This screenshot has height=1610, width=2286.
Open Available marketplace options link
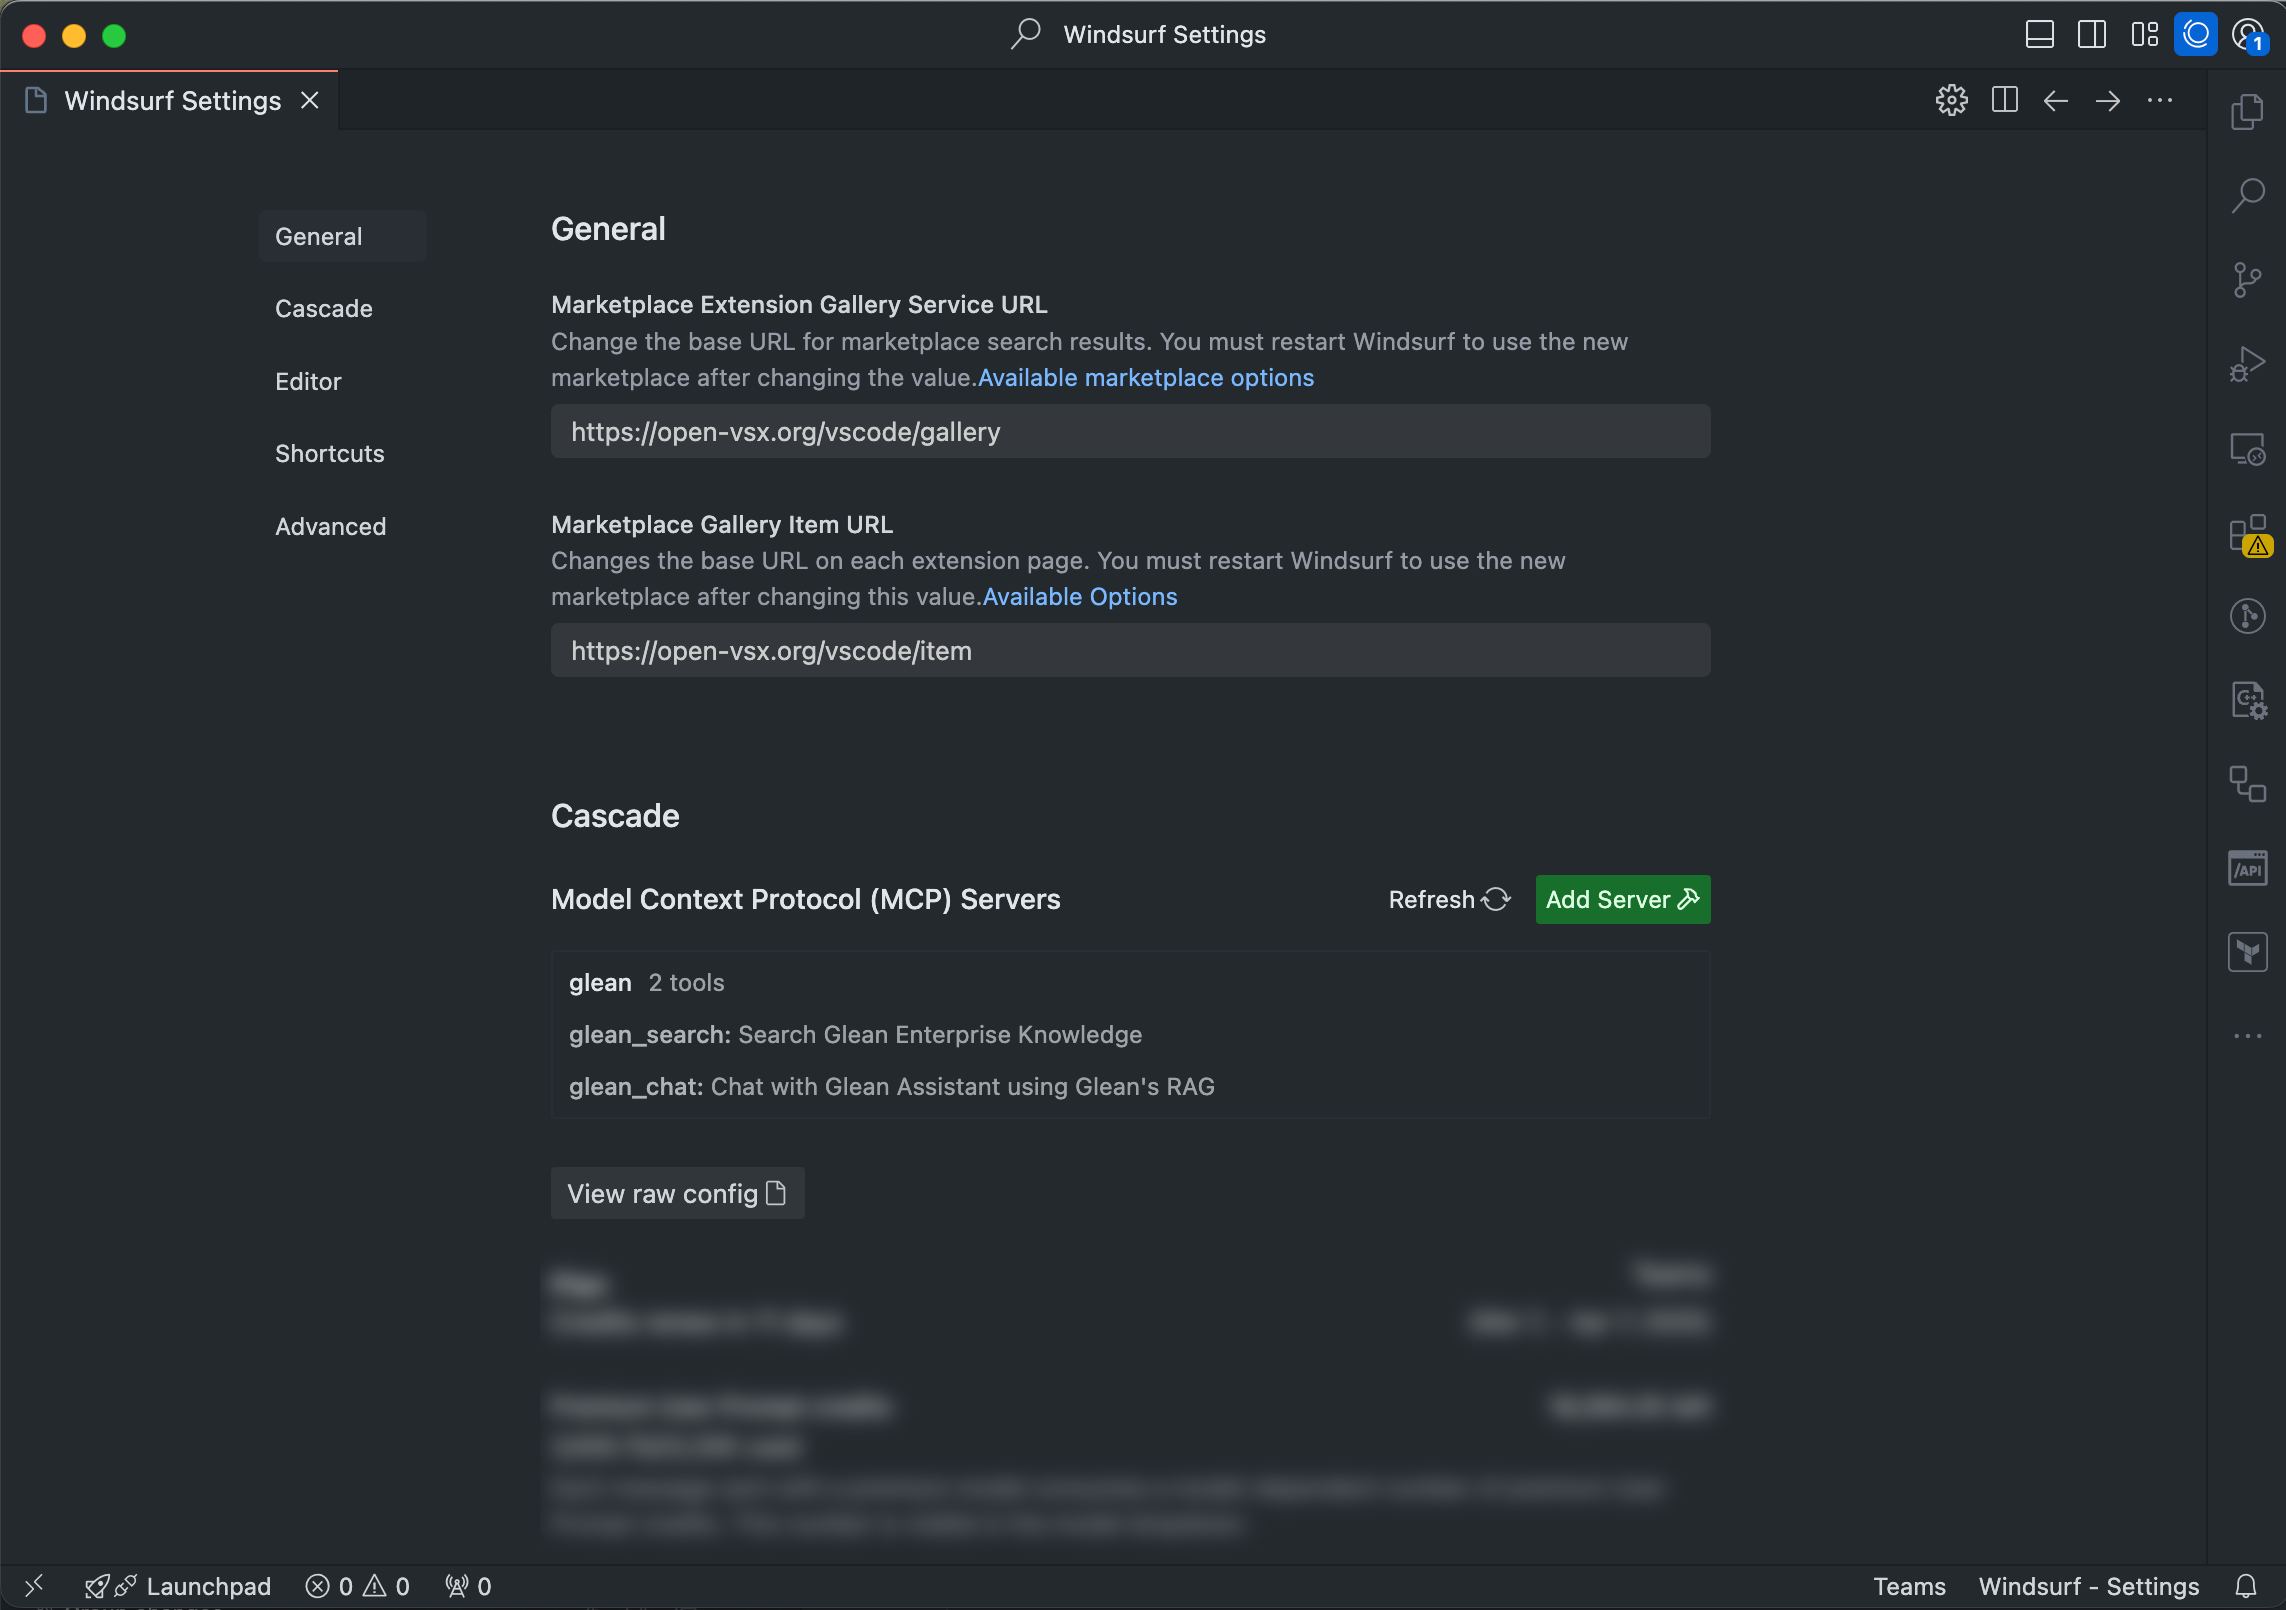pyautogui.click(x=1145, y=378)
